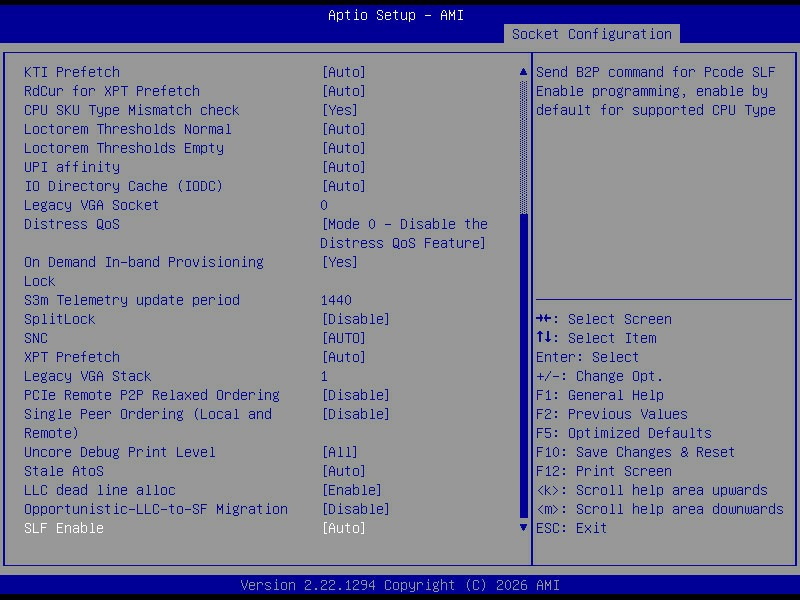Screen dimensions: 800x600
Task: Open KTI Prefetch [Auto] option
Action: point(343,72)
